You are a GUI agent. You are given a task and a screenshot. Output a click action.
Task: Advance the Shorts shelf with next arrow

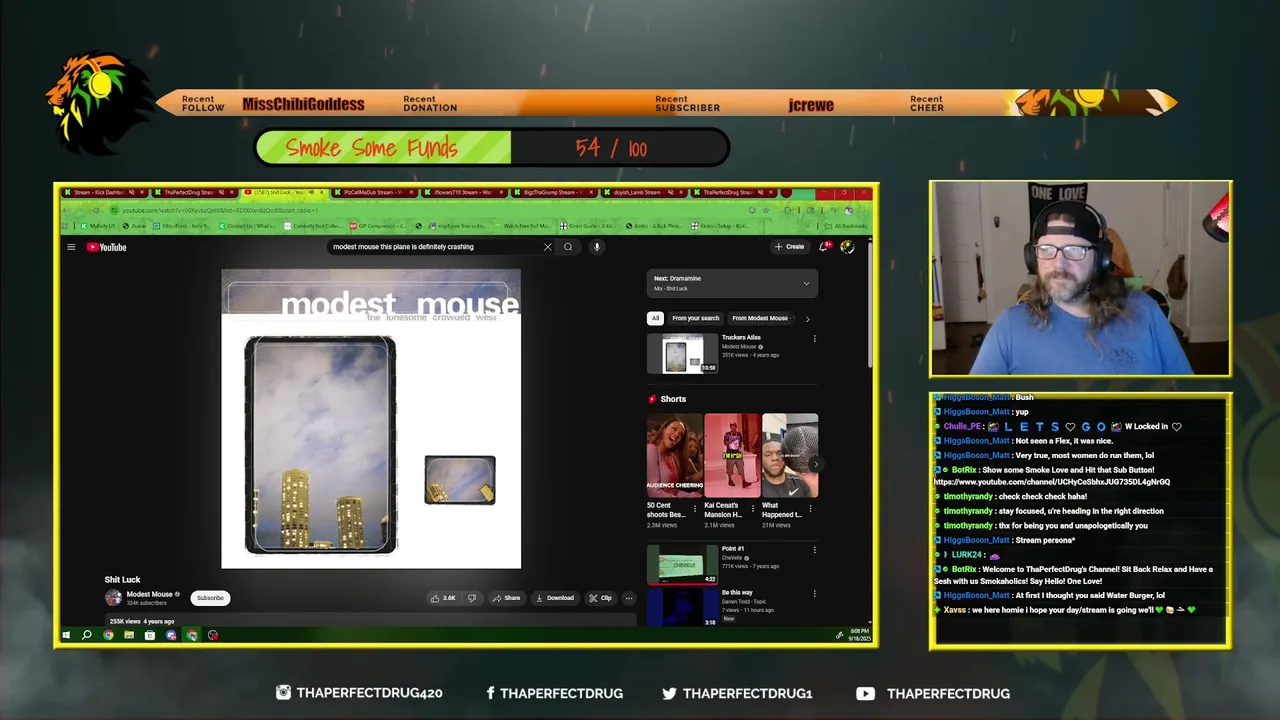[x=815, y=464]
